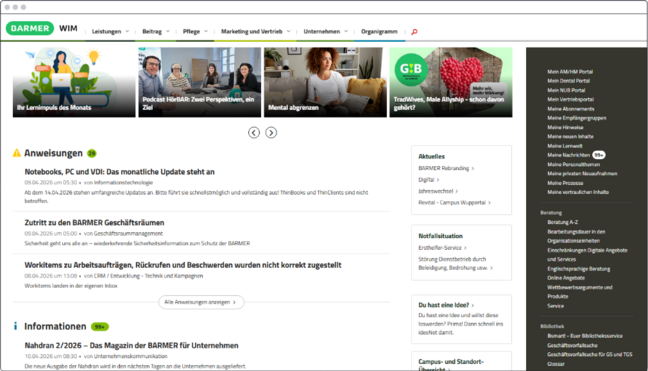
Task: Open the Service sidebar link
Action: click(x=555, y=306)
